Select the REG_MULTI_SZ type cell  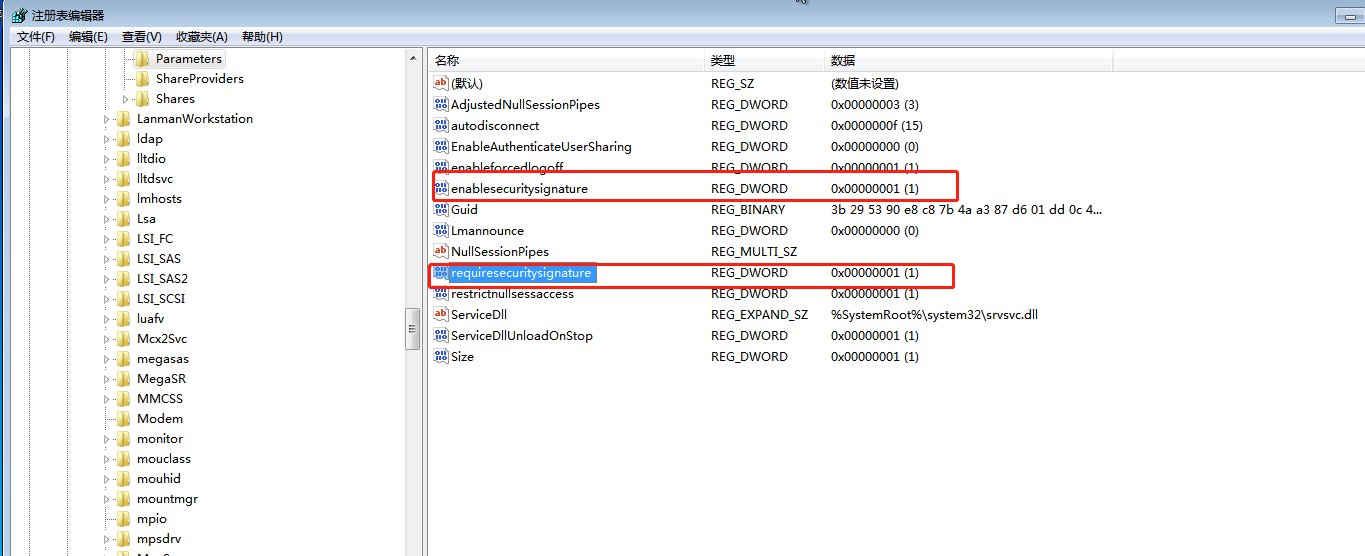(754, 251)
